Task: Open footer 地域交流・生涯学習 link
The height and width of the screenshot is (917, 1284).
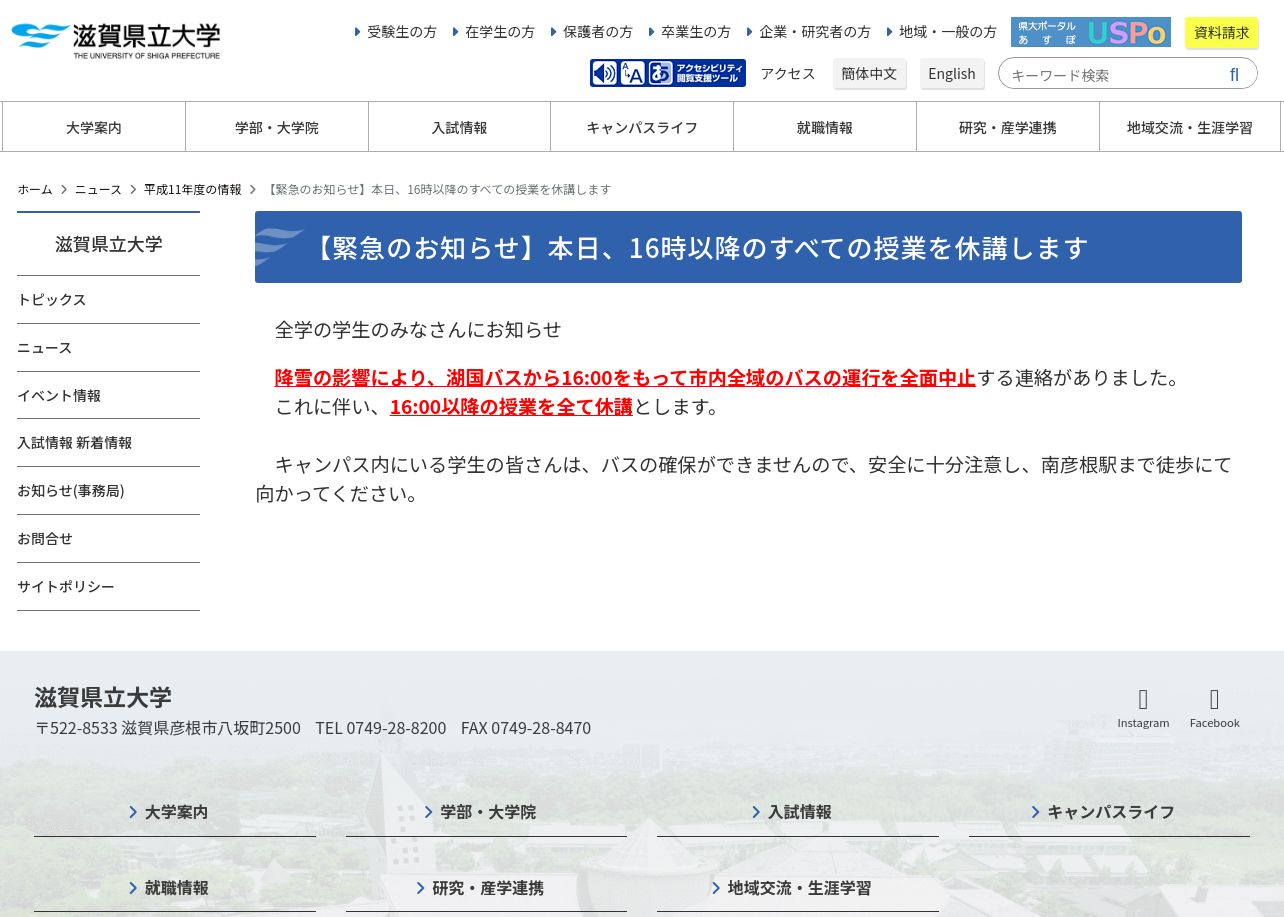Action: click(798, 888)
